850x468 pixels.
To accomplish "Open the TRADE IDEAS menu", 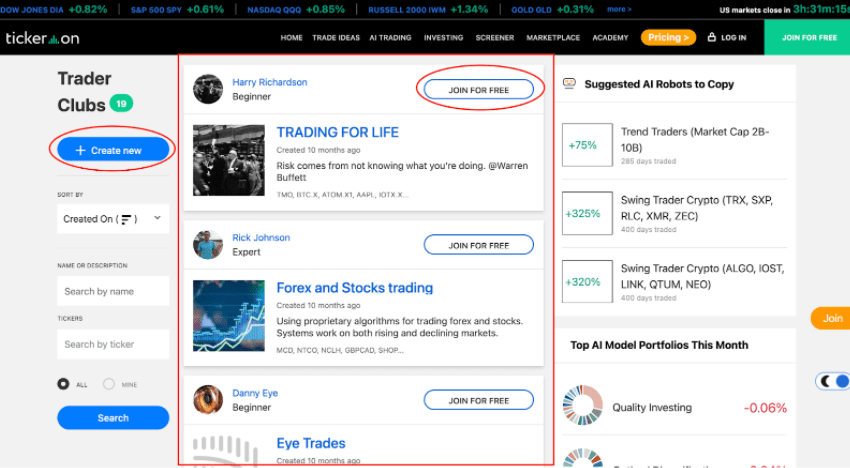I will (x=336, y=37).
